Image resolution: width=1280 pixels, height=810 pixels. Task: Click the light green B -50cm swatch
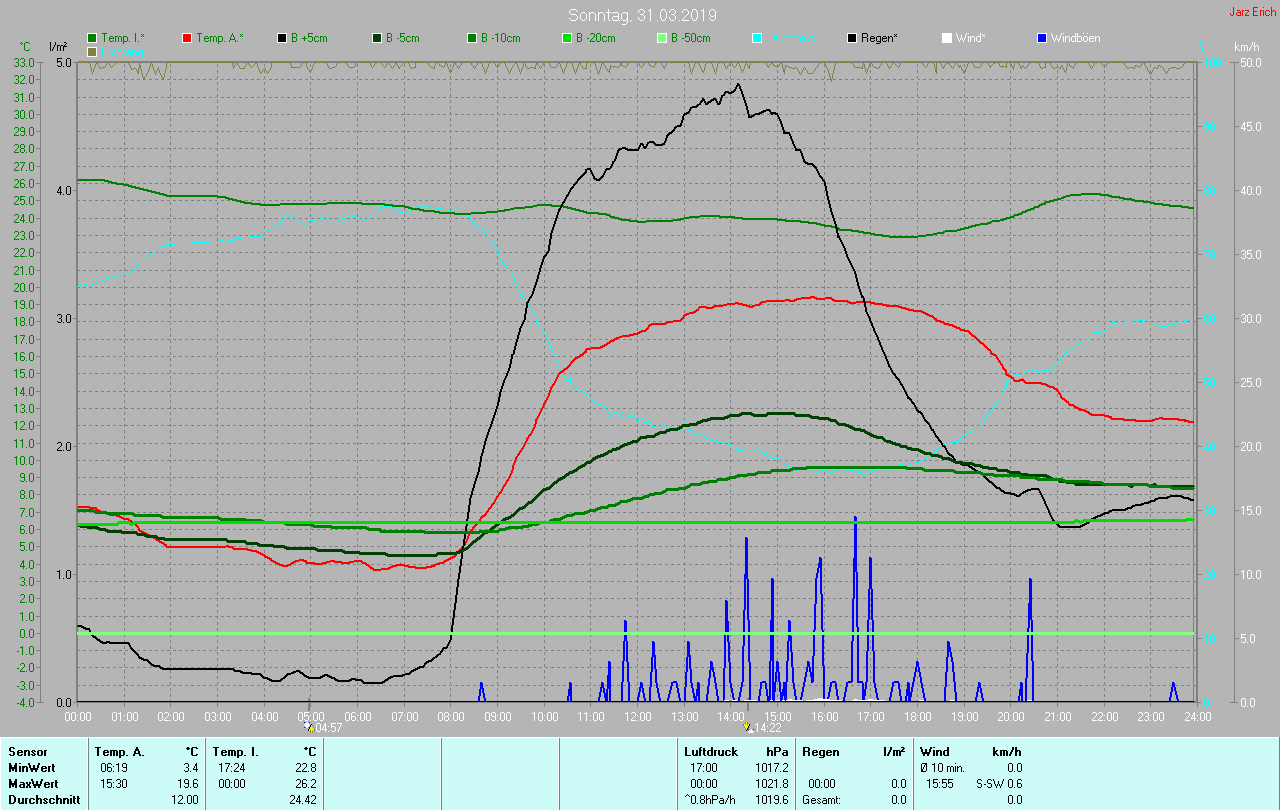(662, 38)
